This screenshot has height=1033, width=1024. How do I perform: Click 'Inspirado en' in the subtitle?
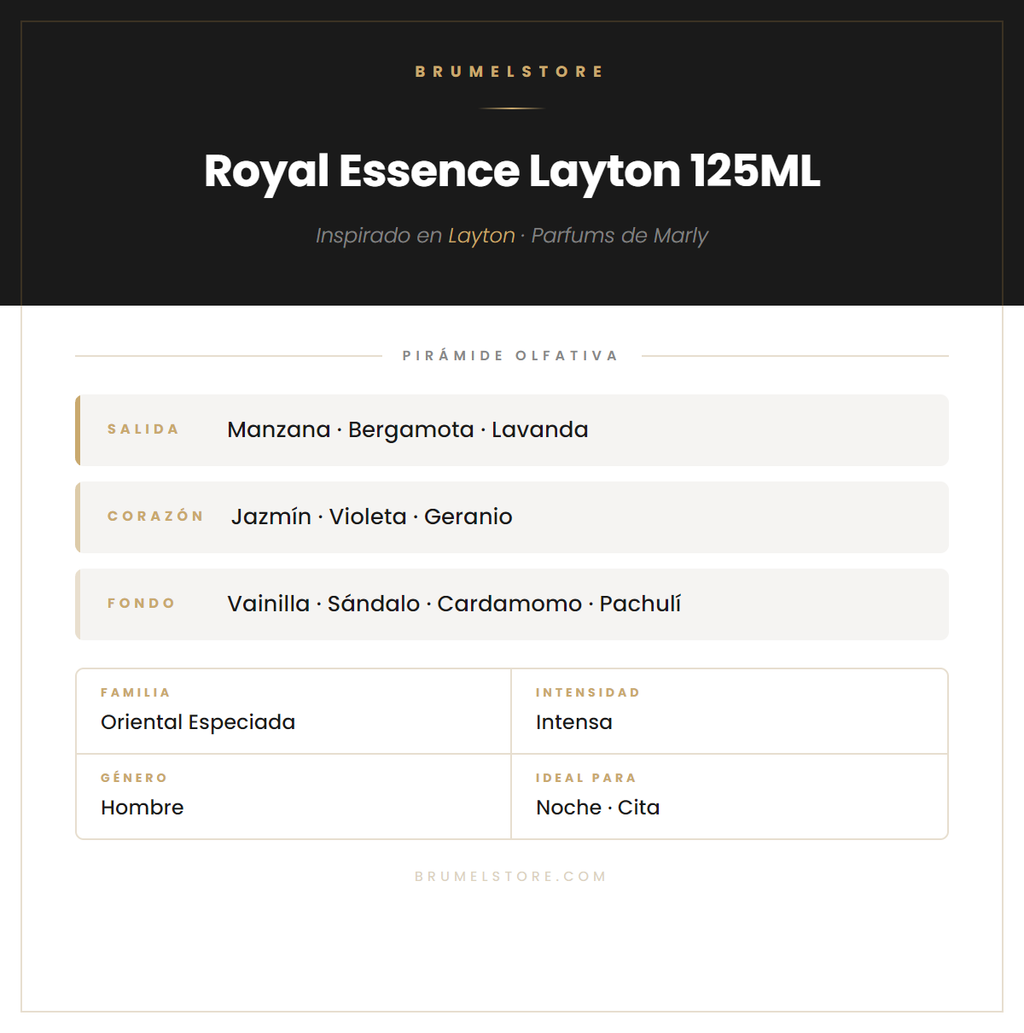[379, 236]
